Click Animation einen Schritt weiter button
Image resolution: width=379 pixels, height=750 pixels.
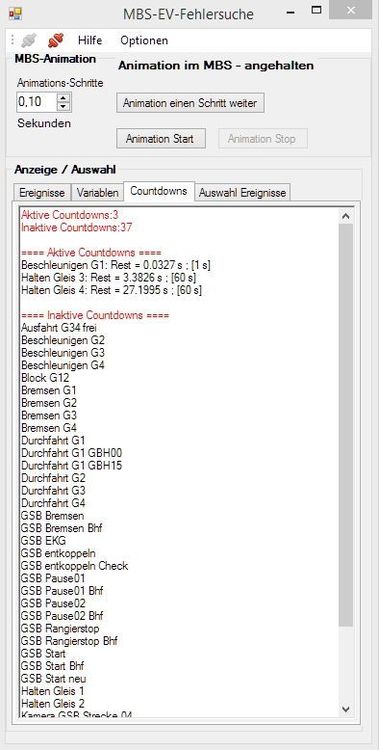[190, 103]
